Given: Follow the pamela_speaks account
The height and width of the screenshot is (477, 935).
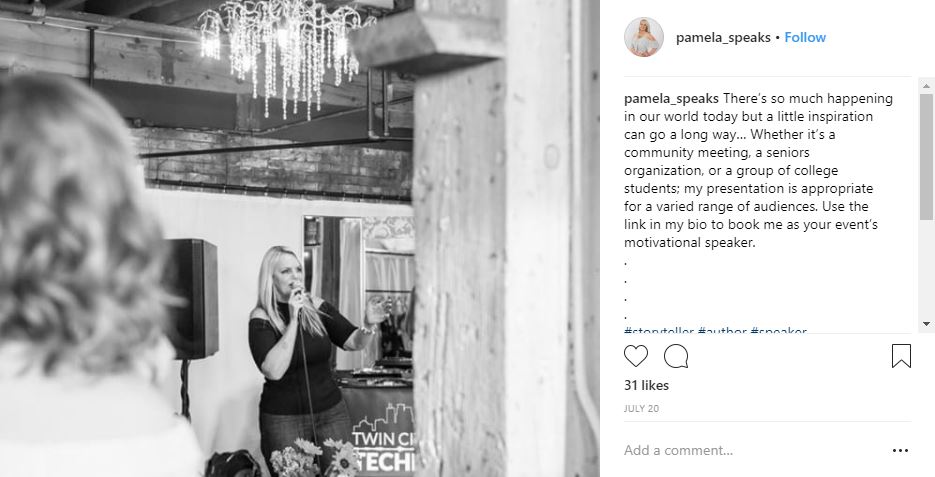Looking at the screenshot, I should pyautogui.click(x=805, y=37).
